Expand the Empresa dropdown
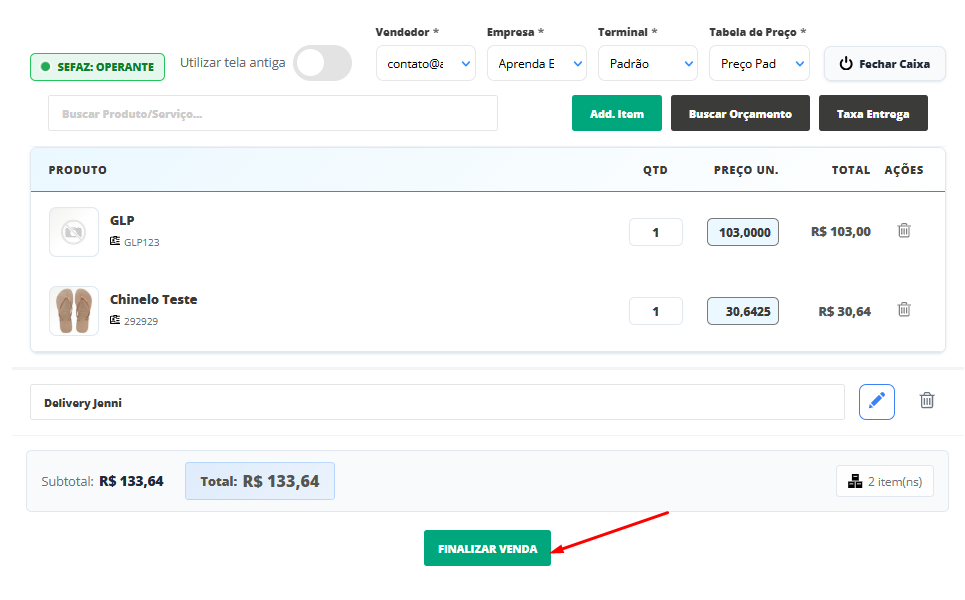Image resolution: width=965 pixels, height=600 pixels. pyautogui.click(x=536, y=64)
